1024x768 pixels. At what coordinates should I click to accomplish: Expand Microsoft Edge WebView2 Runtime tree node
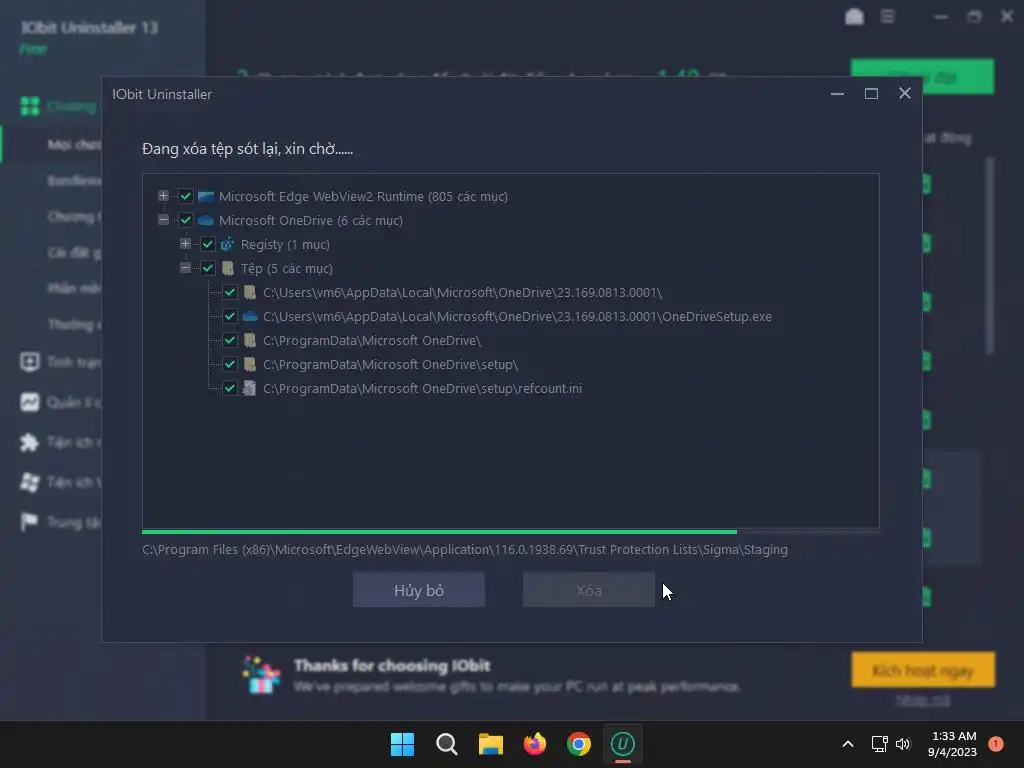[163, 196]
